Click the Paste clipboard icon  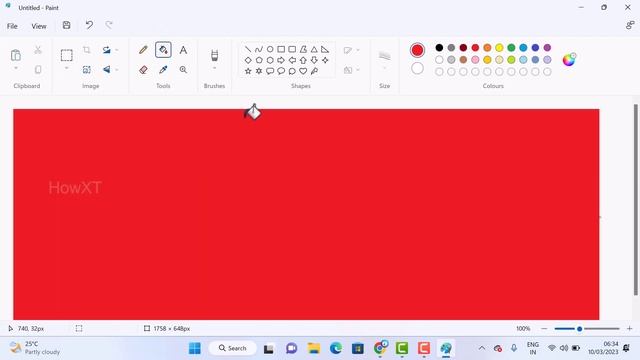[16, 55]
